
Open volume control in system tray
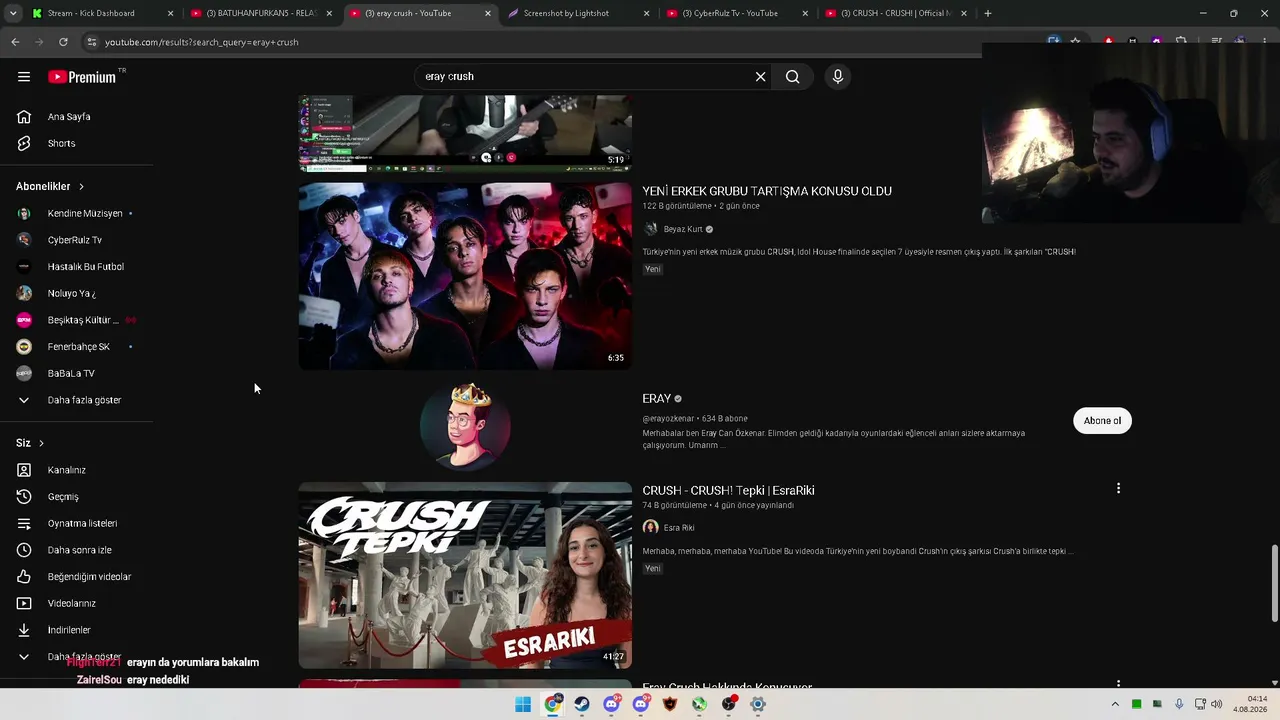(x=1216, y=704)
